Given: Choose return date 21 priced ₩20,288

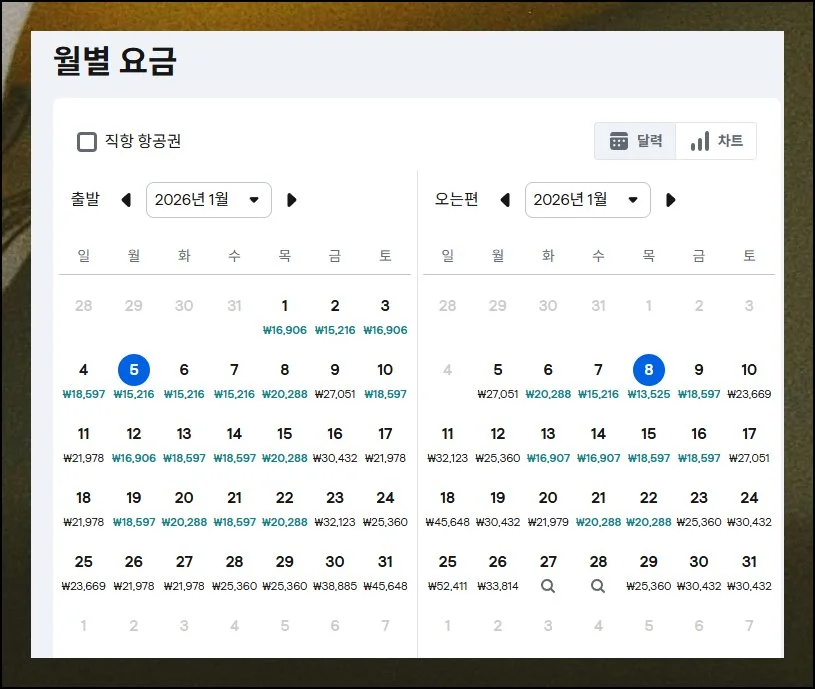Looking at the screenshot, I should point(598,507).
